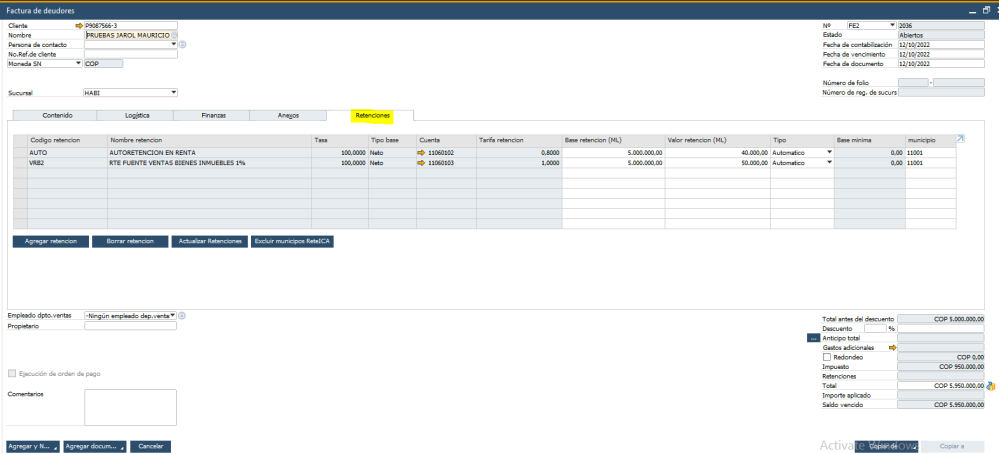Open the Finanzas tab

tap(213, 115)
